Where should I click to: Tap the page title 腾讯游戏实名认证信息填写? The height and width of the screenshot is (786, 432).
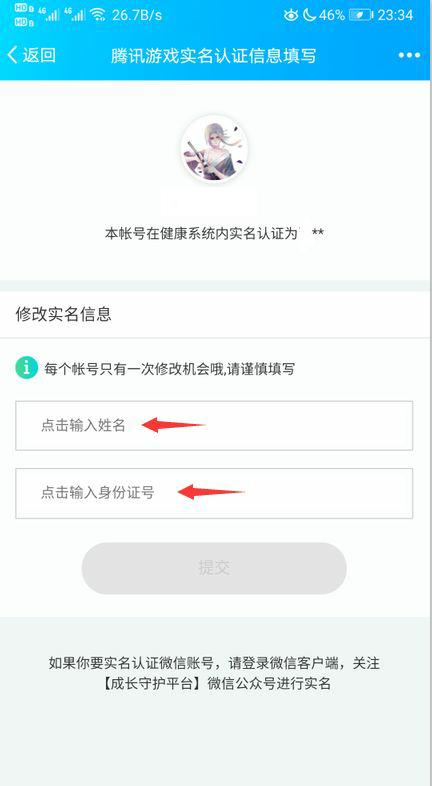(x=213, y=55)
